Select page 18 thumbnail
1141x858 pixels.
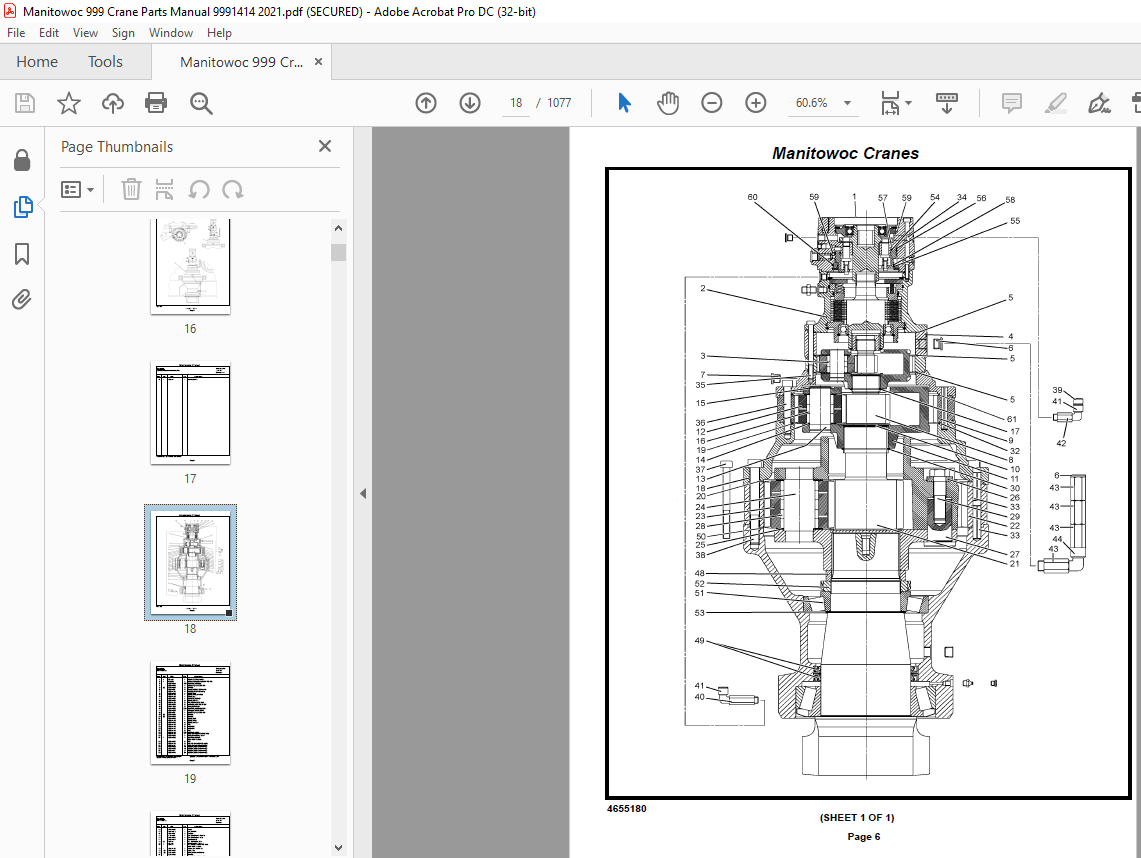[191, 562]
